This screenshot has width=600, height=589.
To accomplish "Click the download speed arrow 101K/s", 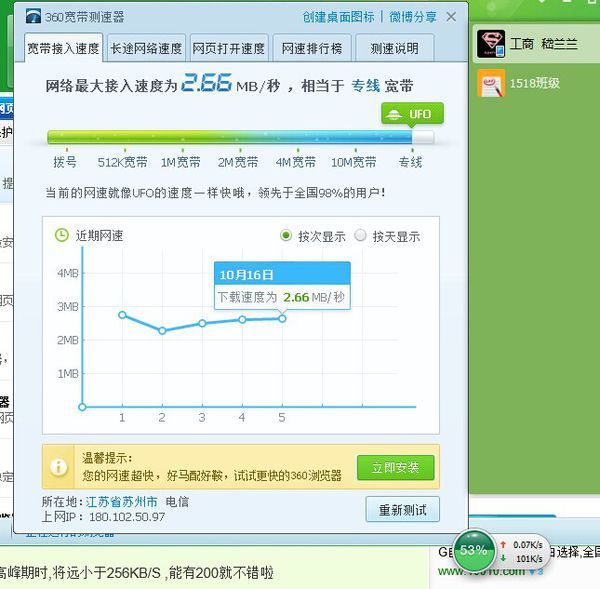I will pos(503,558).
